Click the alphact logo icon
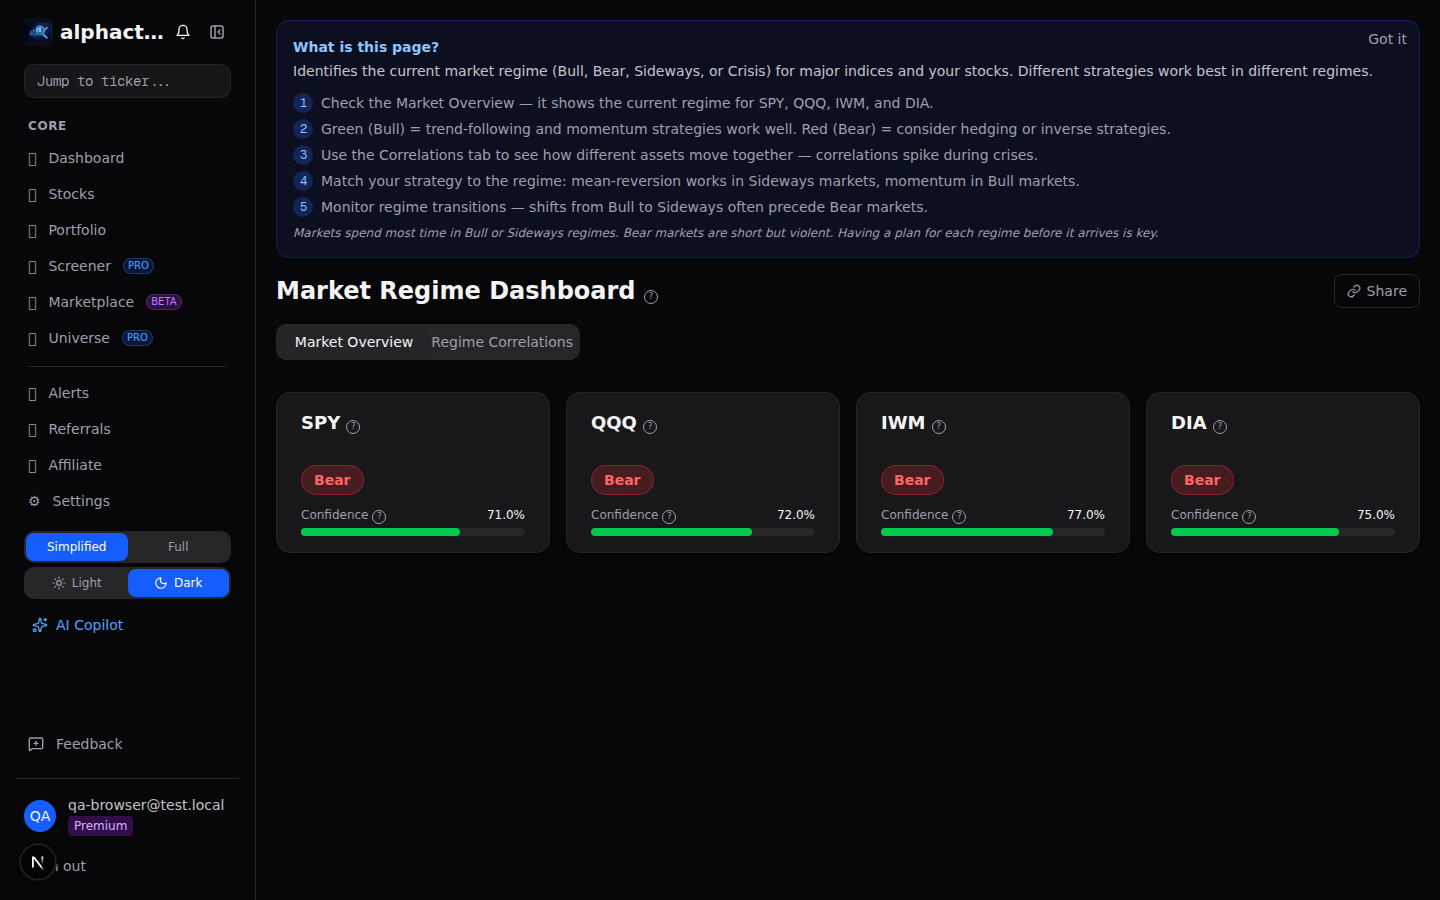Screen dimensions: 1440x900 (x=37, y=31)
